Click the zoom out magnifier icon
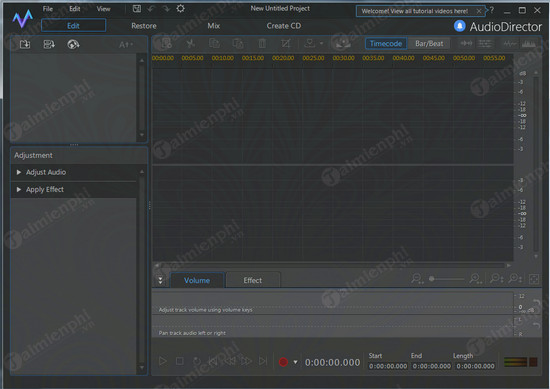The image size is (550, 389). click(417, 279)
